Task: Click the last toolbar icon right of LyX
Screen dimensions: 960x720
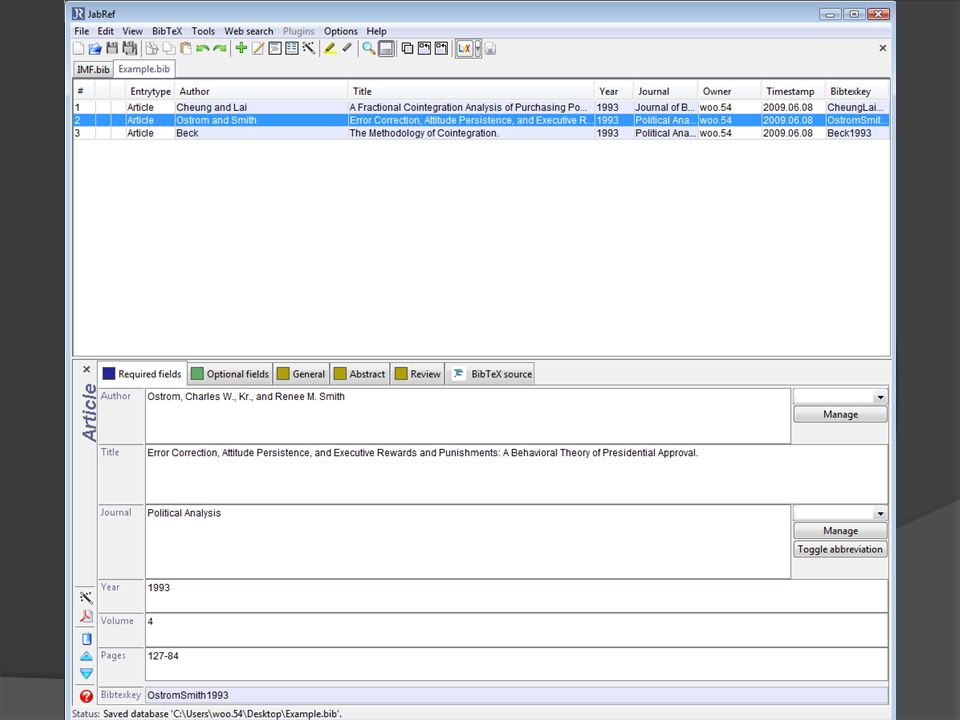Action: tap(490, 48)
